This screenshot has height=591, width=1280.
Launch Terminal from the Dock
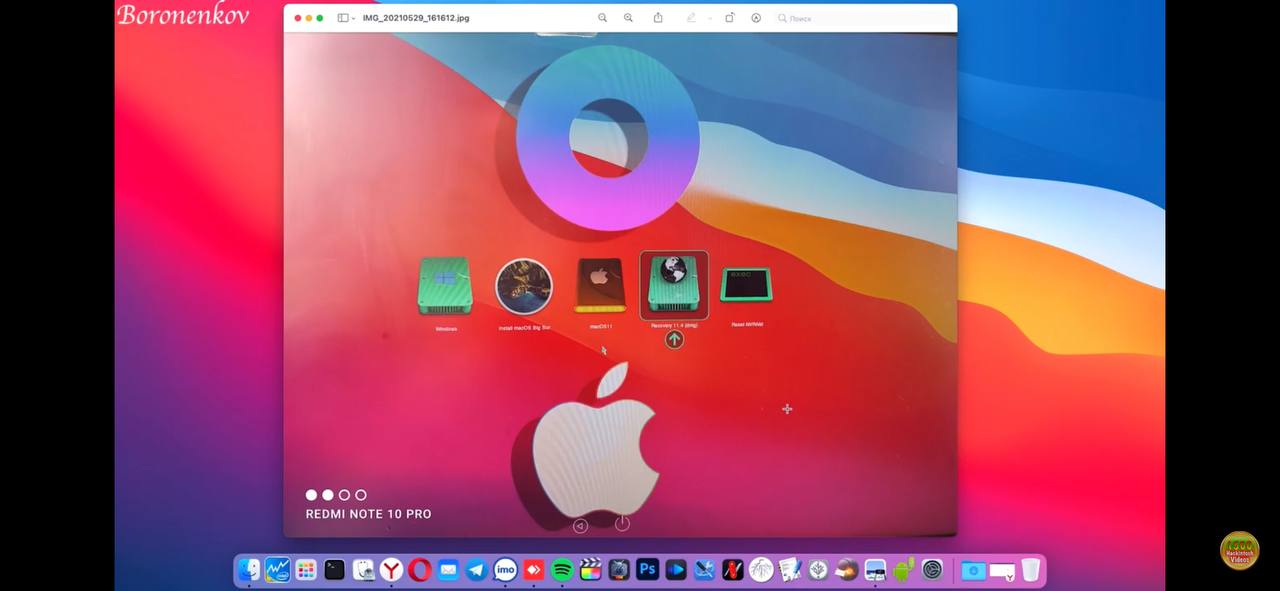click(x=334, y=570)
